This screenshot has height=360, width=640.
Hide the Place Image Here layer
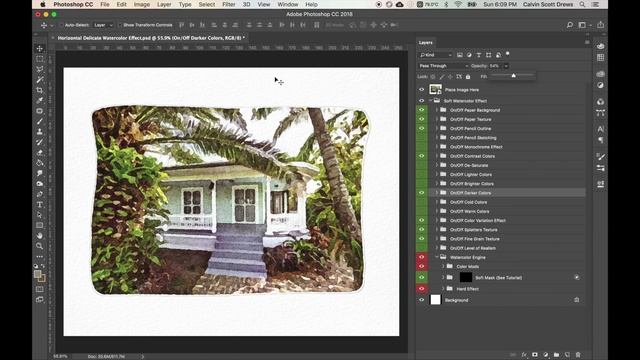coord(422,89)
